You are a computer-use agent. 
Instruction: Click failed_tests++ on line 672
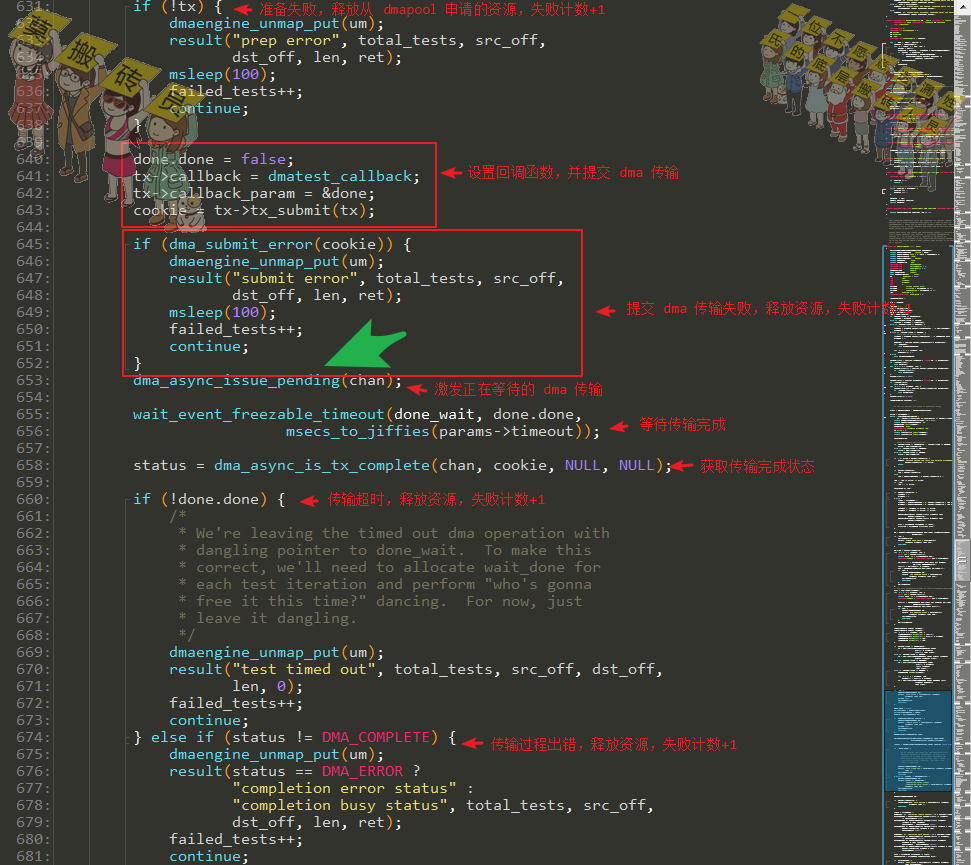pos(232,703)
